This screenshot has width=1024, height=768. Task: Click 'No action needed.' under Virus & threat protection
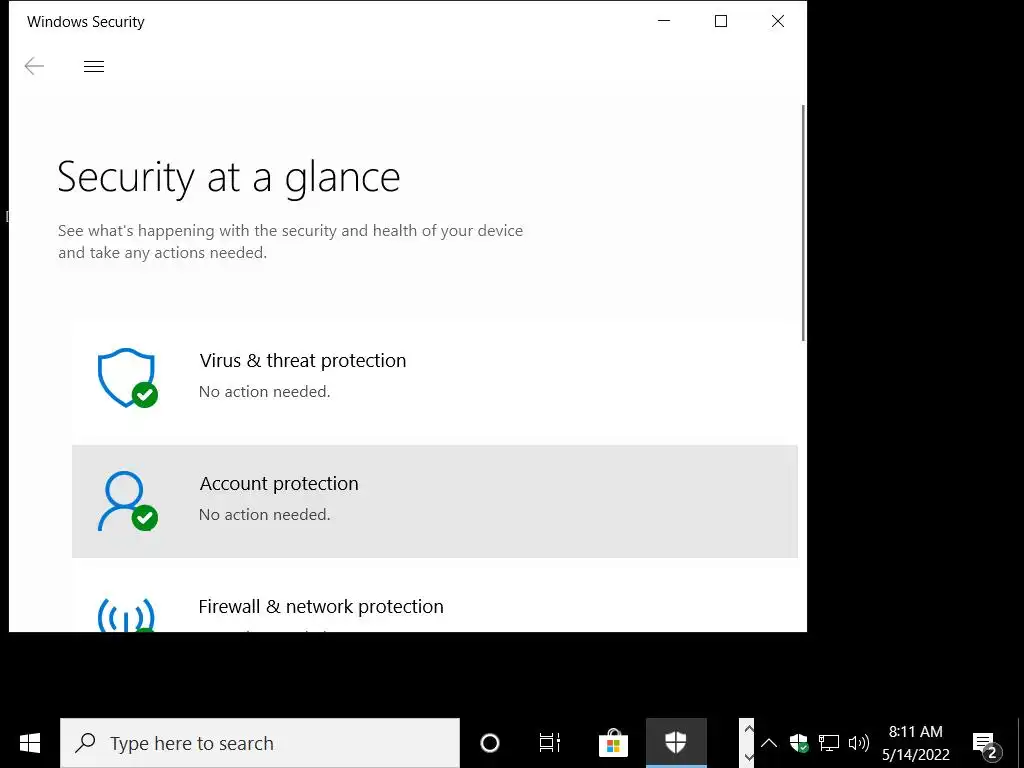tap(264, 391)
